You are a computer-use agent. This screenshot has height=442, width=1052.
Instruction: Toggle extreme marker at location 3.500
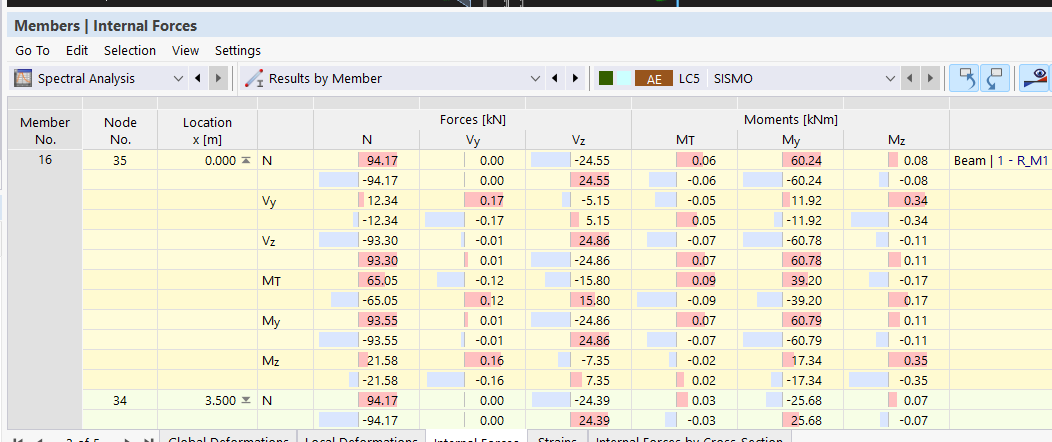tap(246, 401)
